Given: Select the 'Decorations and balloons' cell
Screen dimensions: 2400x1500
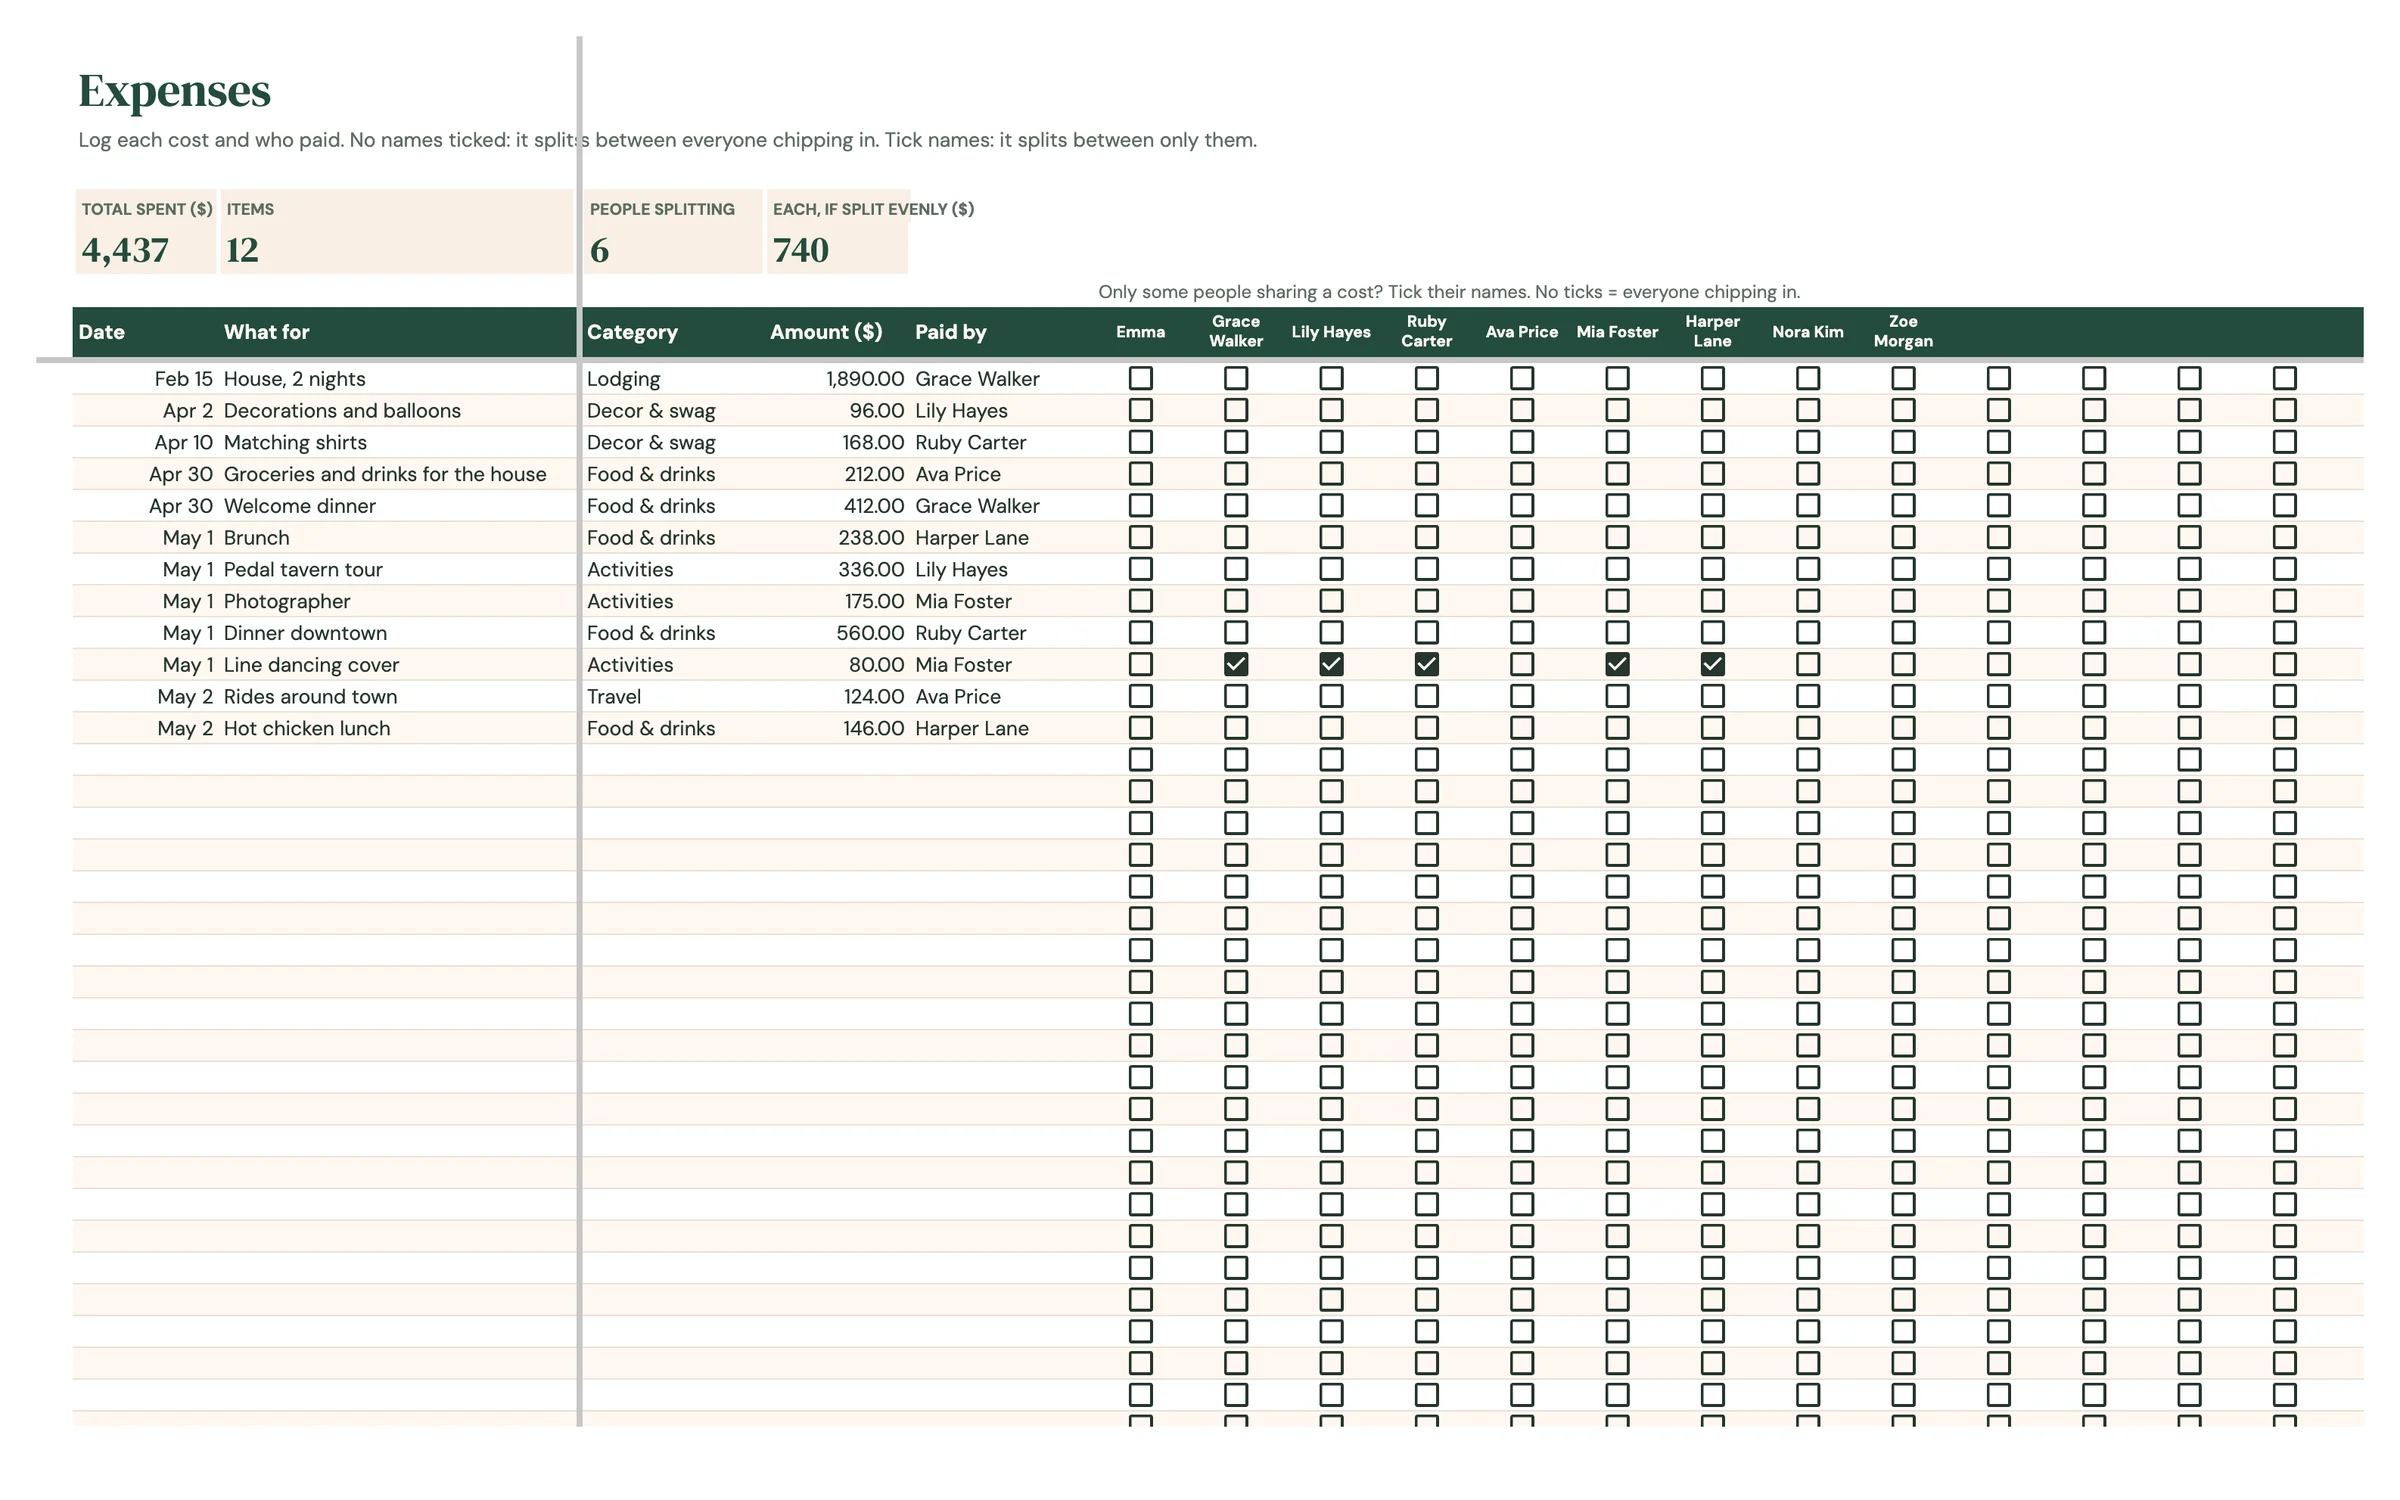Looking at the screenshot, I should click(398, 411).
